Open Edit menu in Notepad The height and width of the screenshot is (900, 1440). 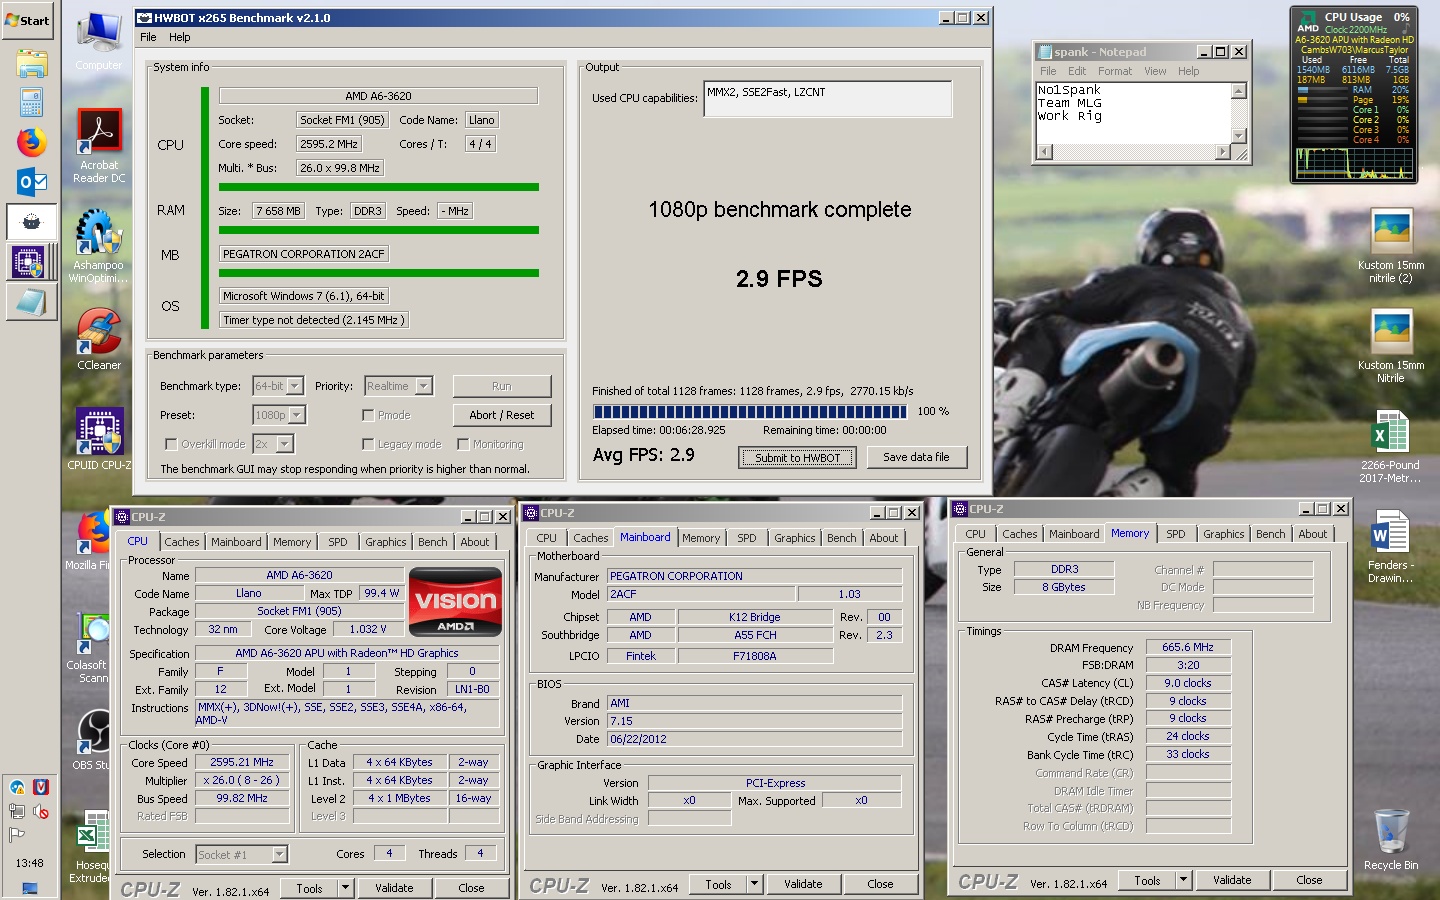point(1077,71)
